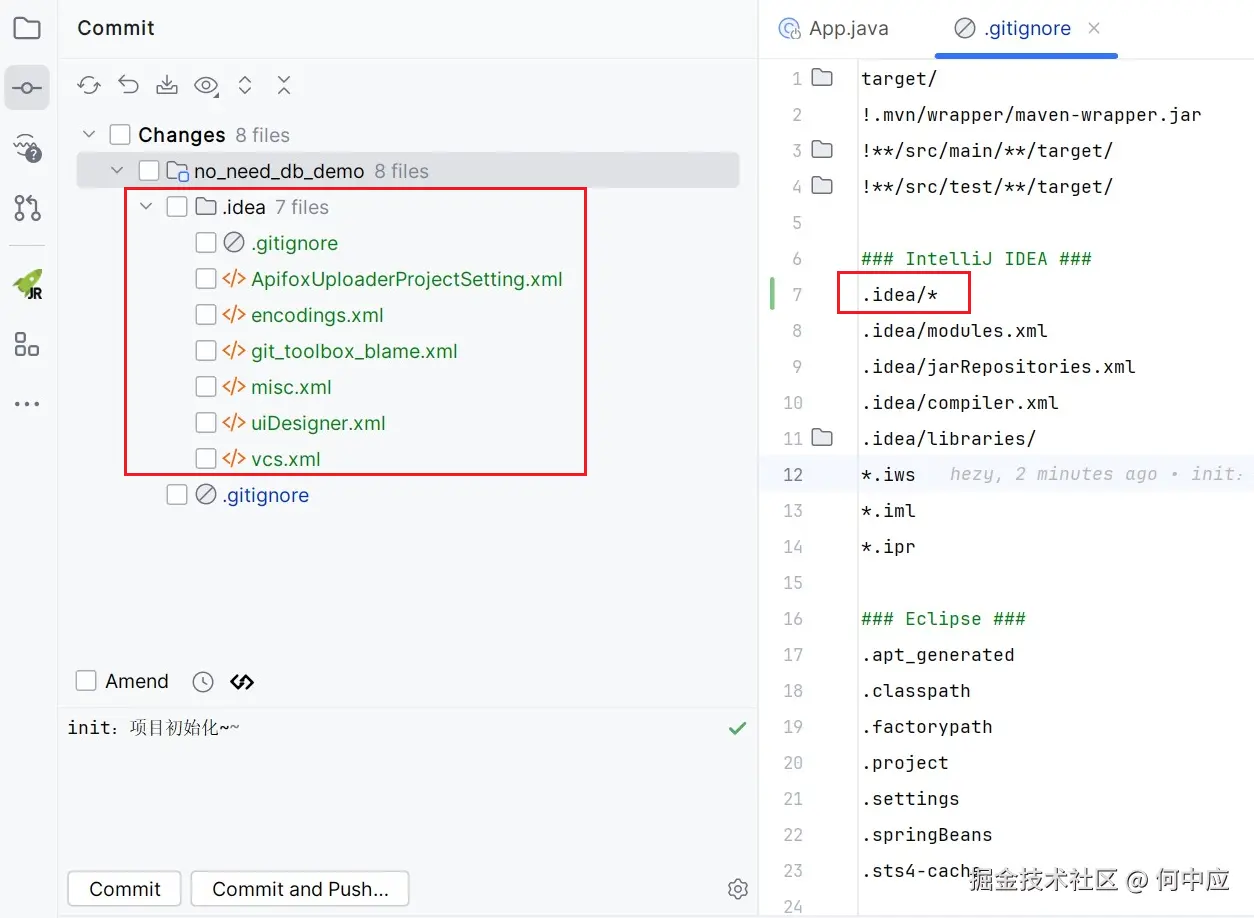Check the uiDesigner.xml checkbox
The height and width of the screenshot is (918, 1254).
[x=206, y=423]
